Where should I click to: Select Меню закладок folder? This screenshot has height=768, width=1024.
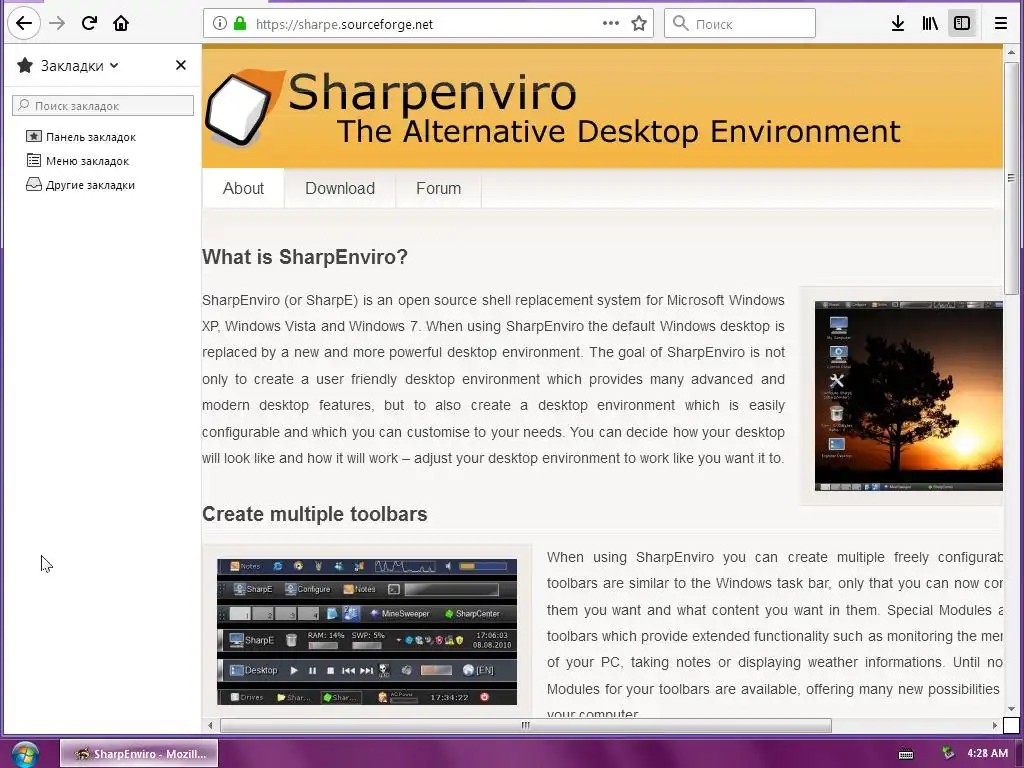click(78, 161)
